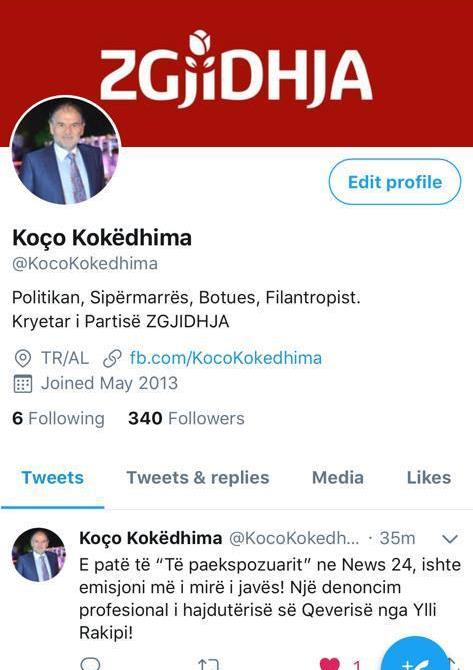Open the fb.com/KocoKokedhima link
This screenshot has height=670, width=473.
click(226, 358)
